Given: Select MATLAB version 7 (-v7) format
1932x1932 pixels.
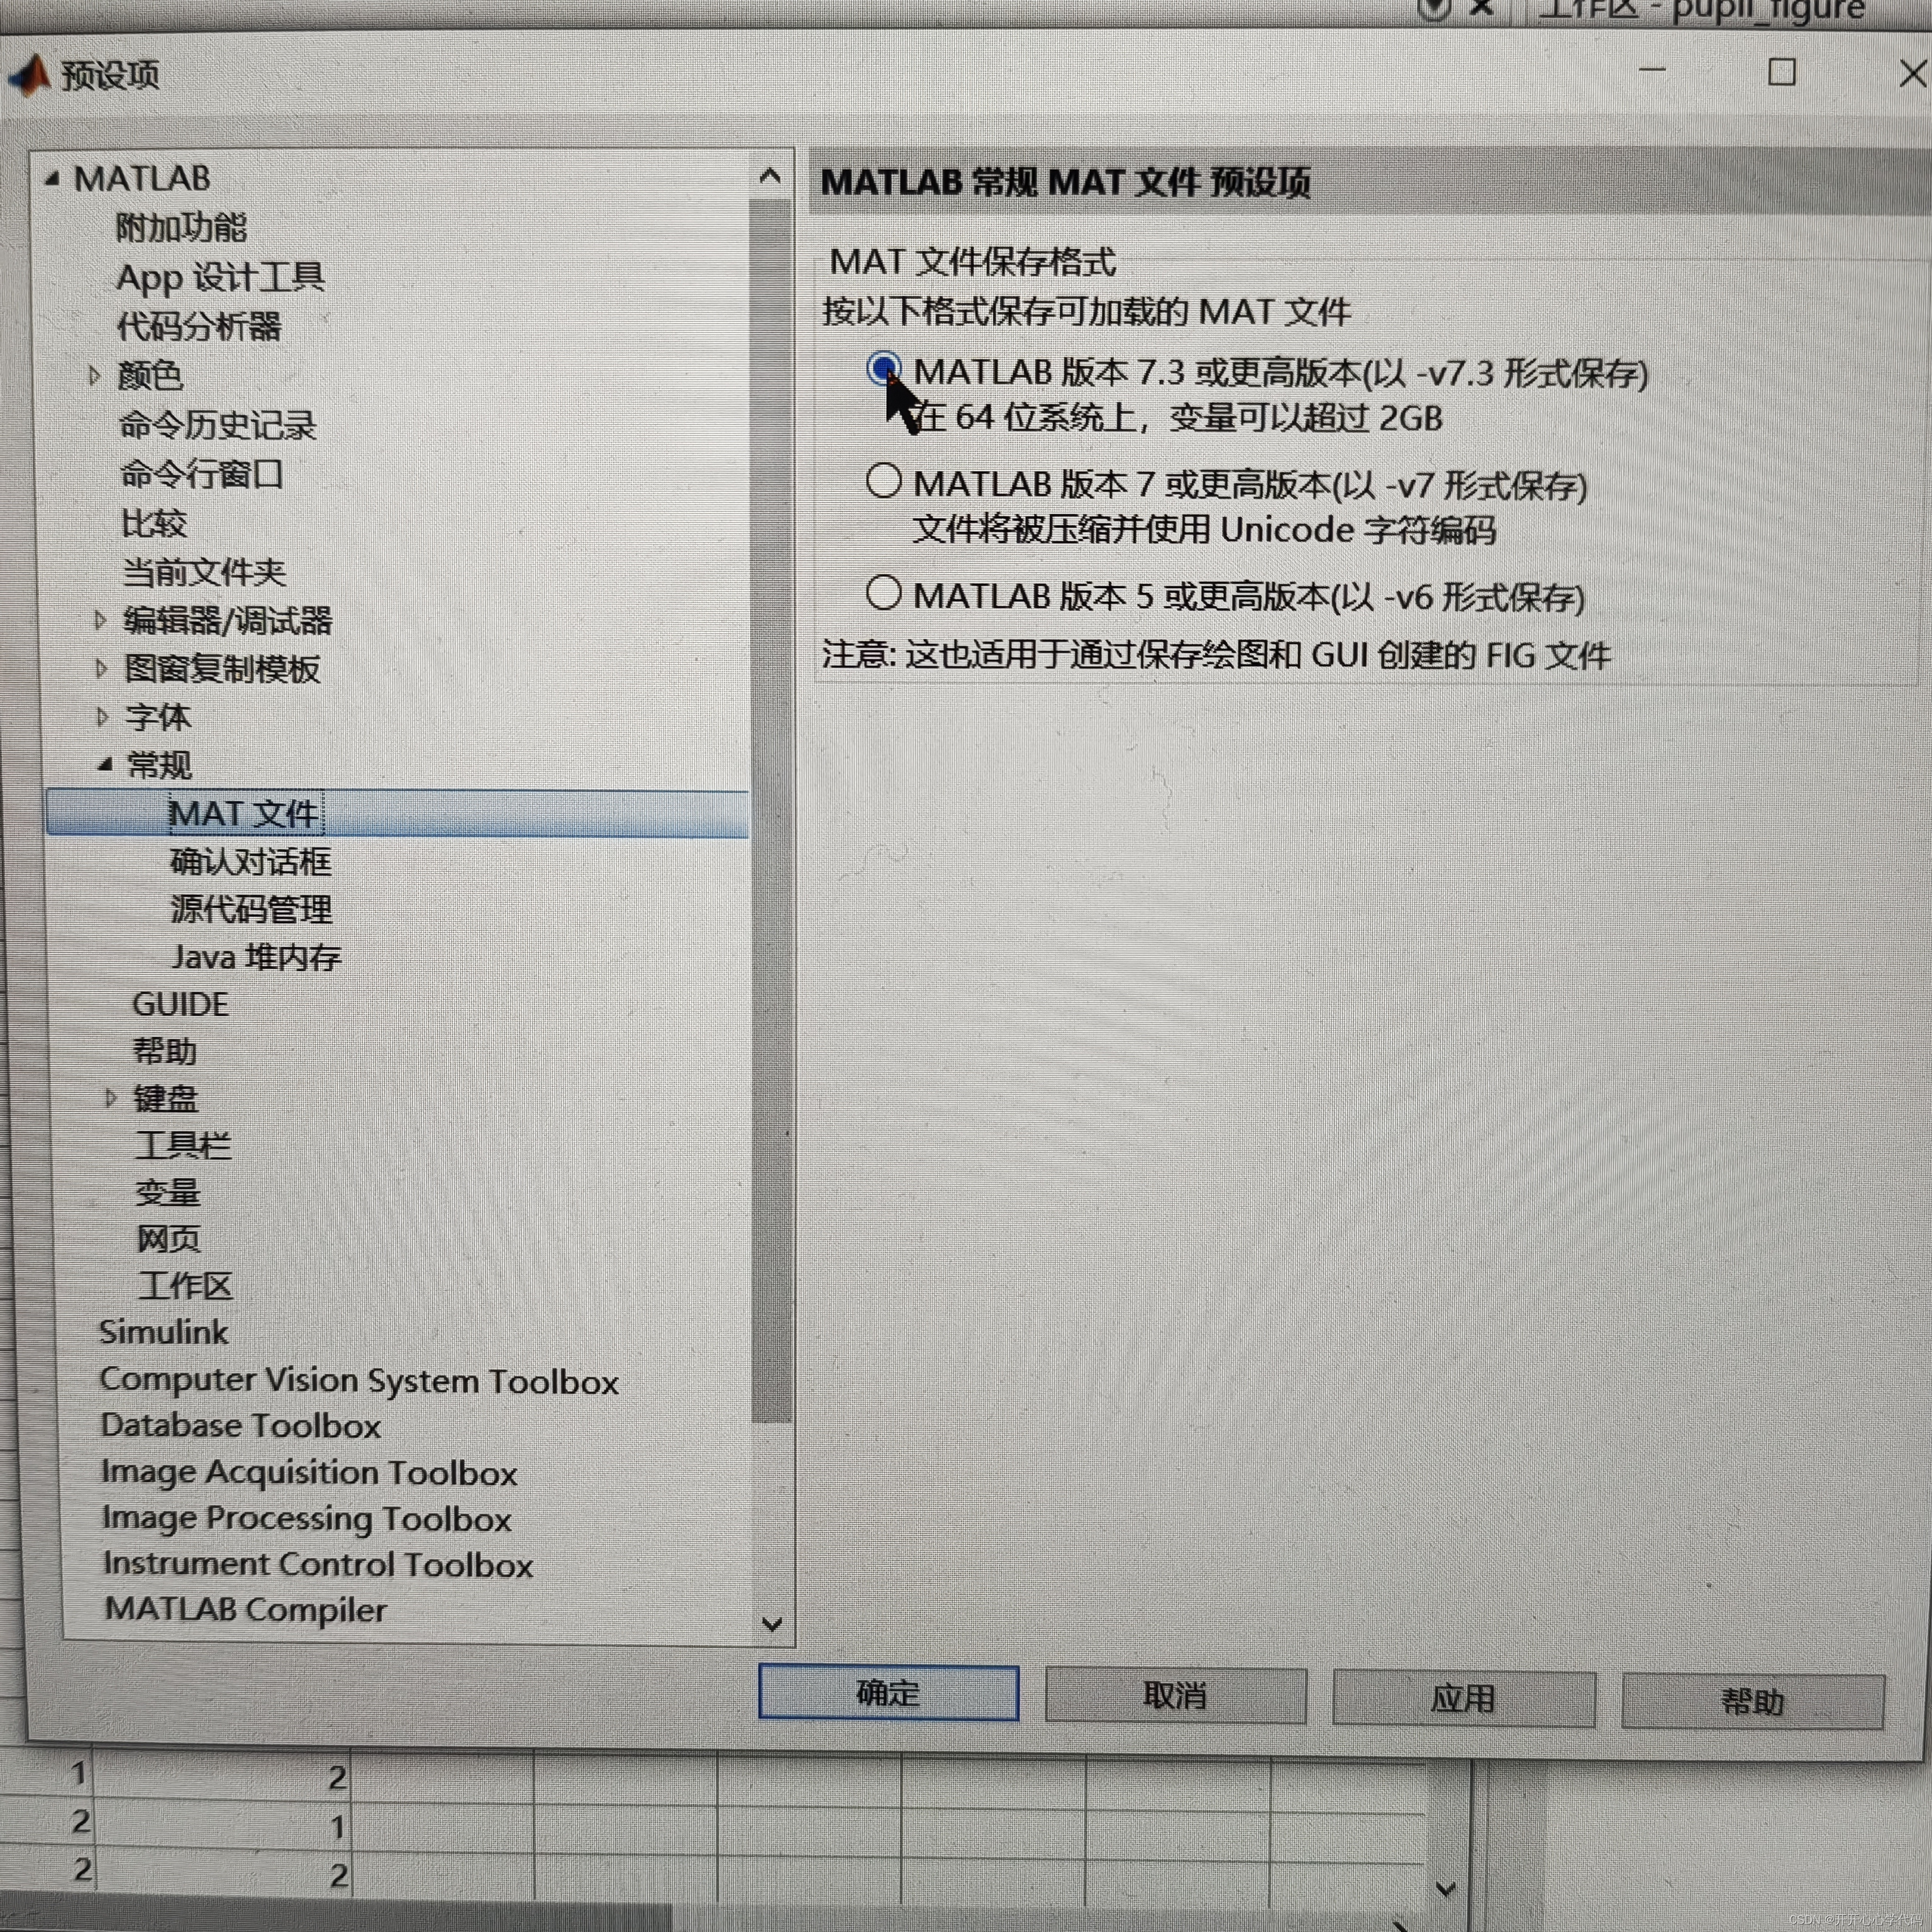Looking at the screenshot, I should (x=884, y=481).
